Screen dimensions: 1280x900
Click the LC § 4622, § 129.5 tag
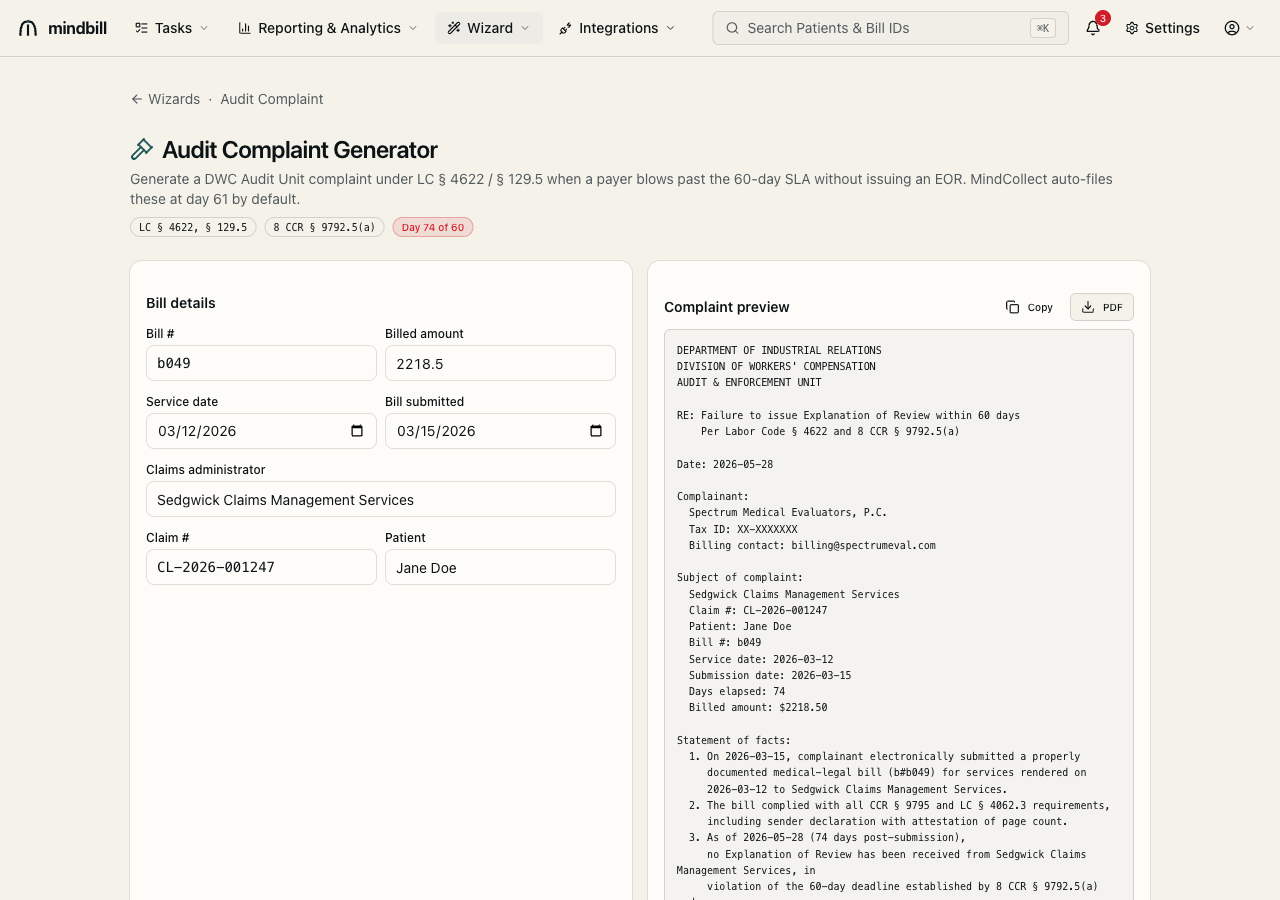pyautogui.click(x=193, y=227)
